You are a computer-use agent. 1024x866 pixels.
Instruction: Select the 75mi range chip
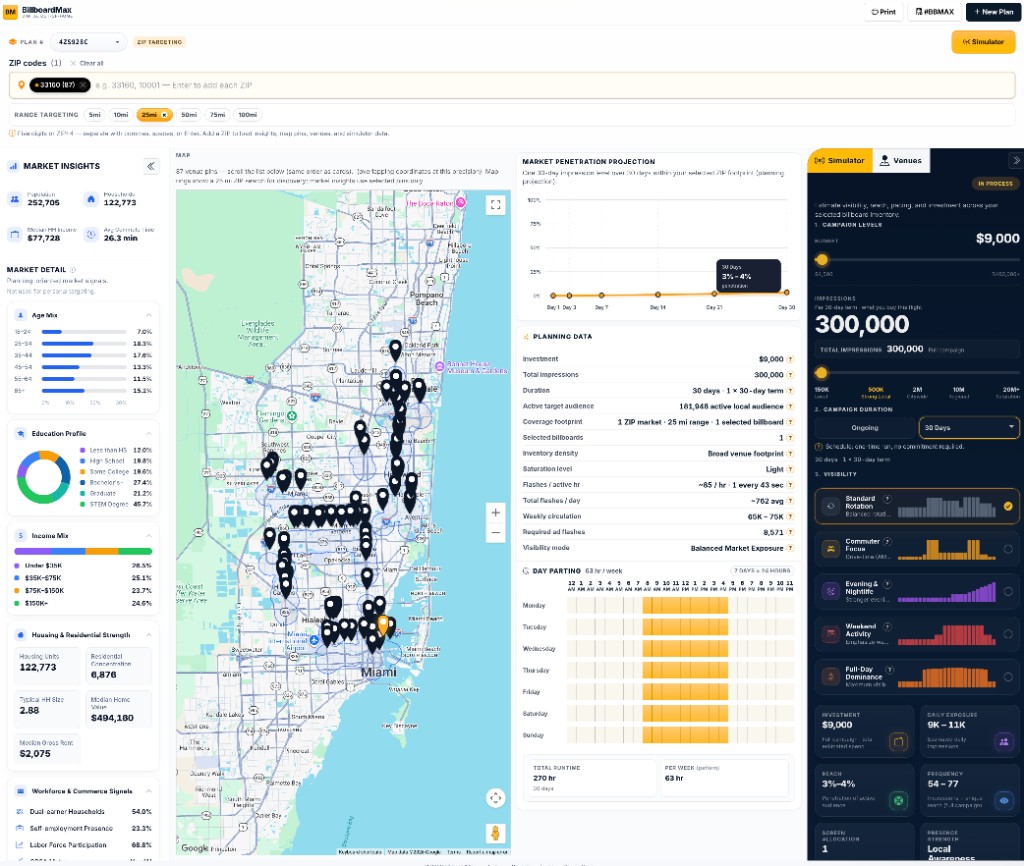(217, 115)
